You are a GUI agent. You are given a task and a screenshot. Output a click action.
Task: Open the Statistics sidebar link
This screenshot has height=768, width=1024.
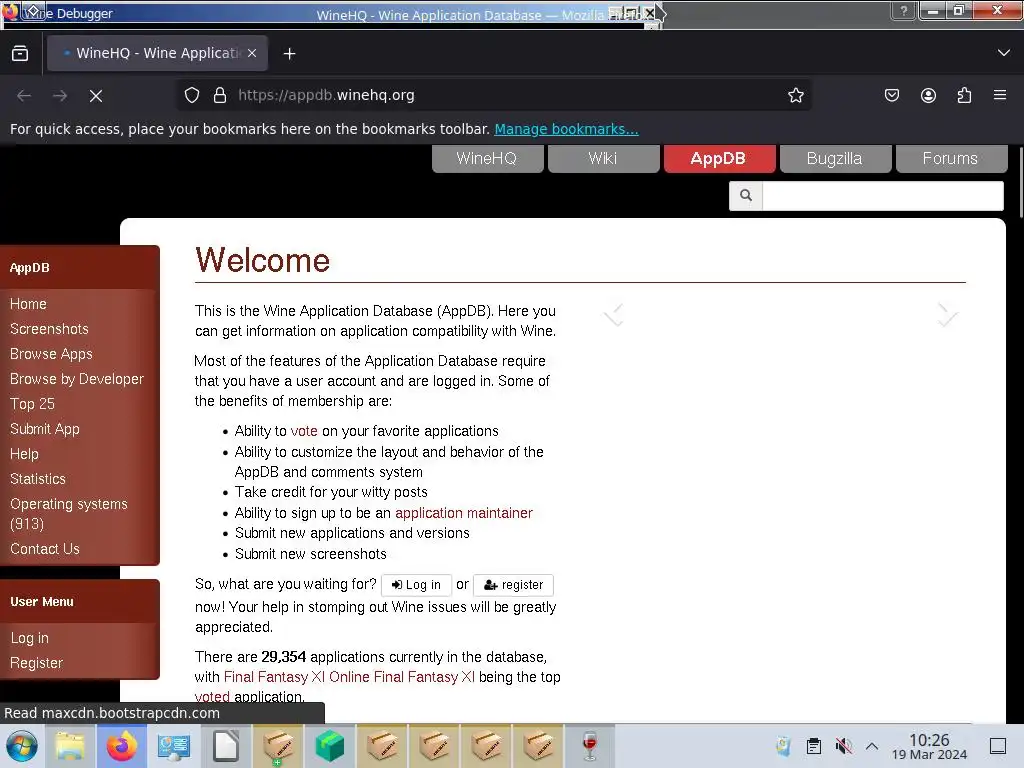click(38, 479)
